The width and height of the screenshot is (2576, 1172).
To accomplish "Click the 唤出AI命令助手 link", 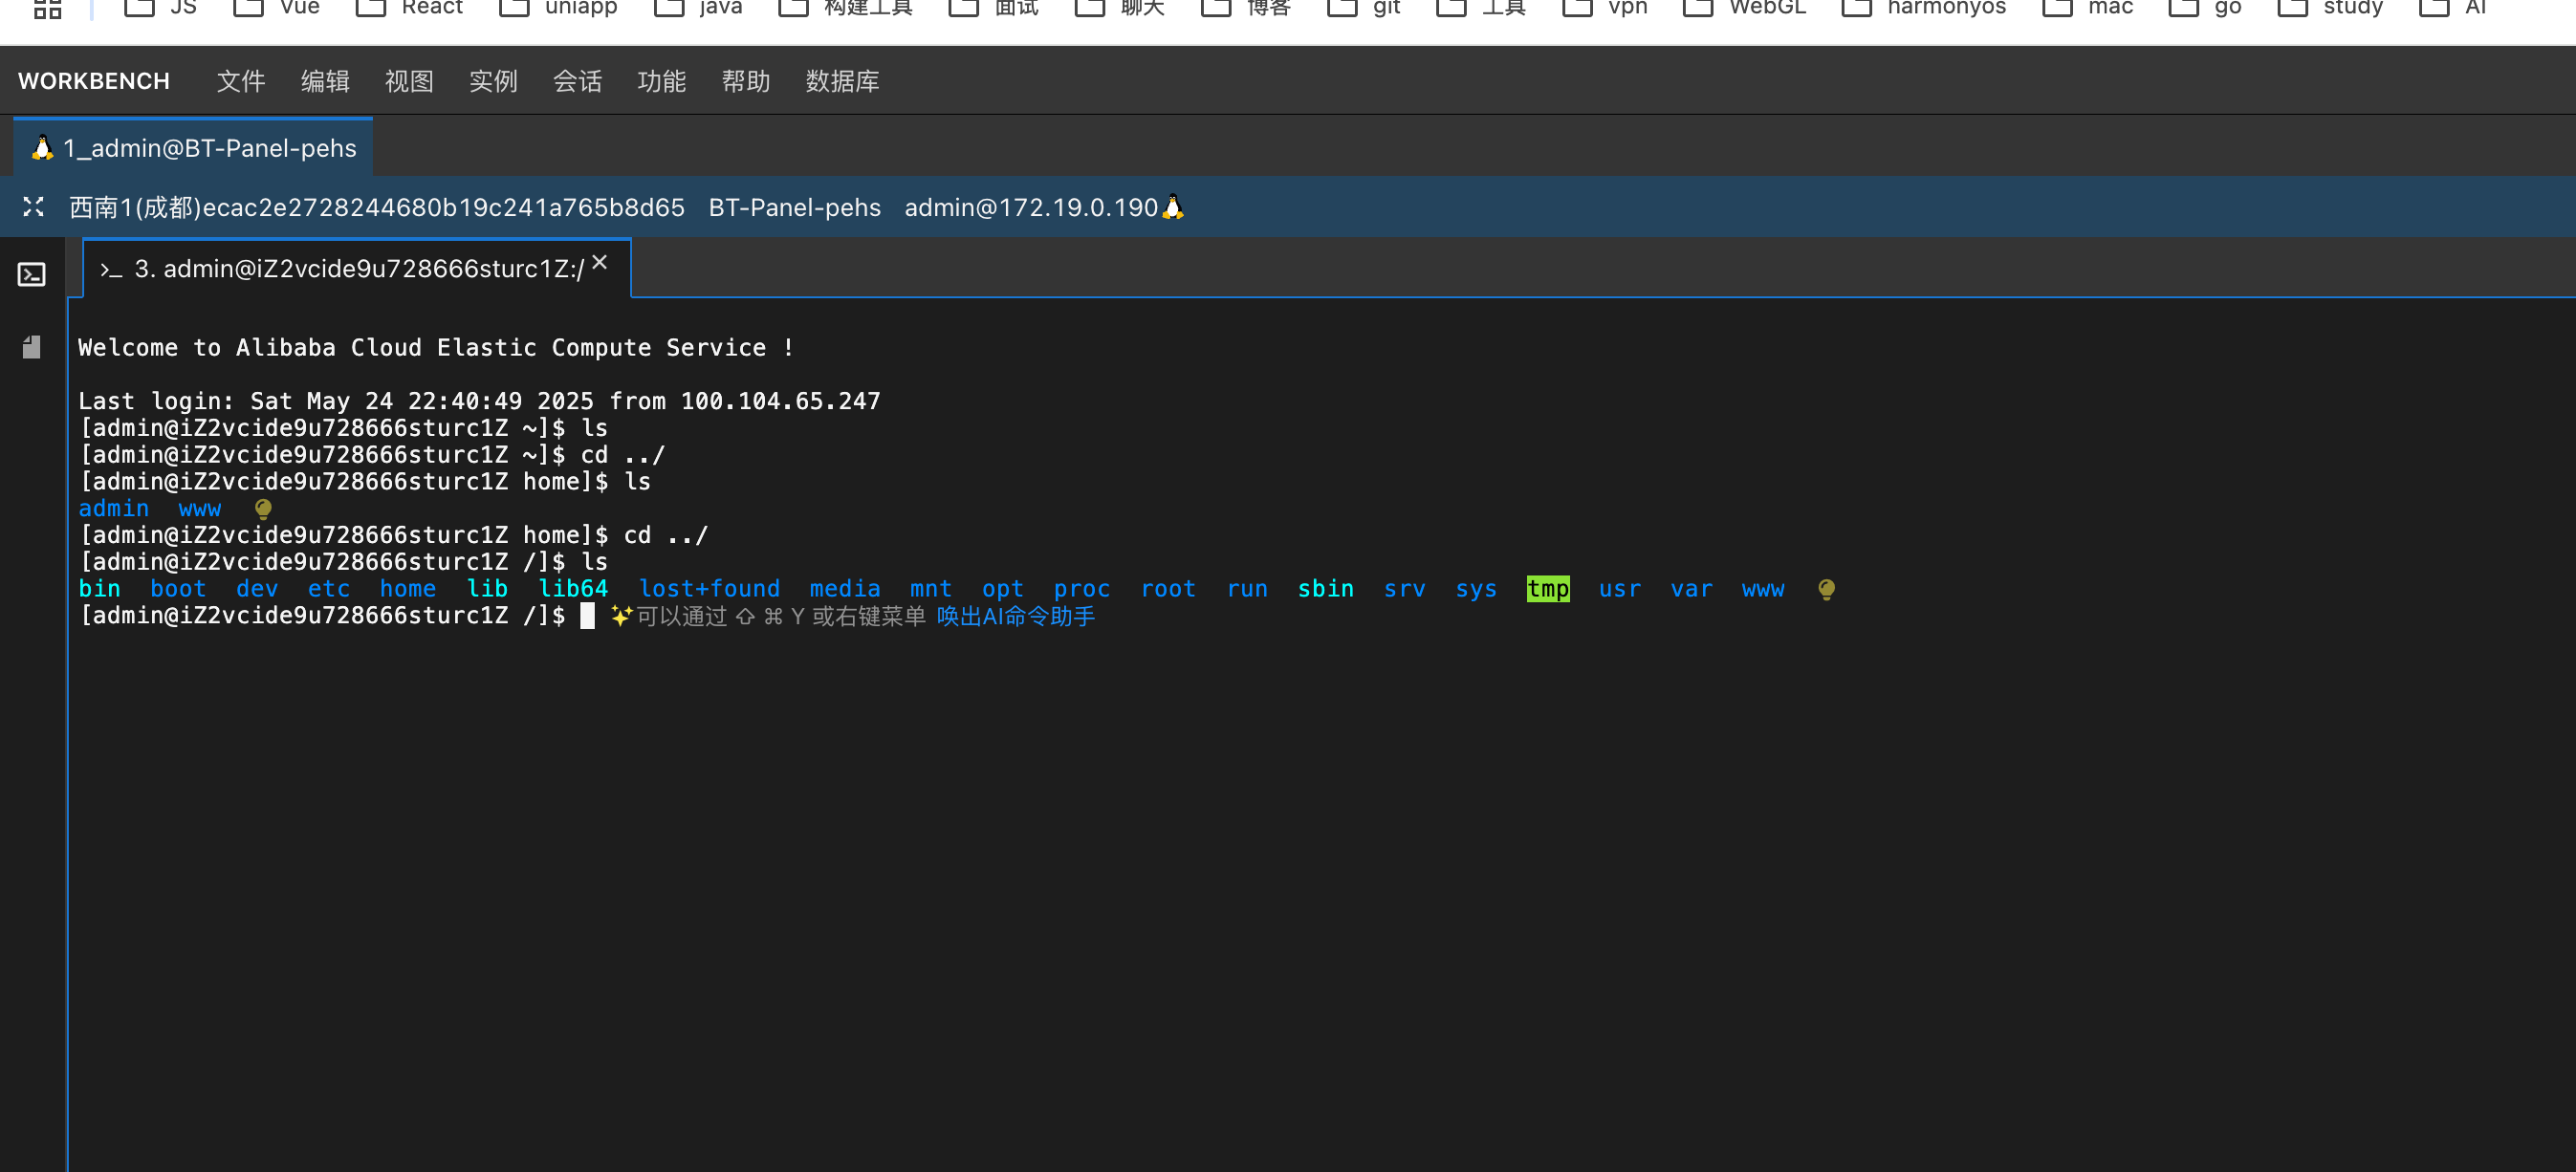I will tap(1015, 616).
